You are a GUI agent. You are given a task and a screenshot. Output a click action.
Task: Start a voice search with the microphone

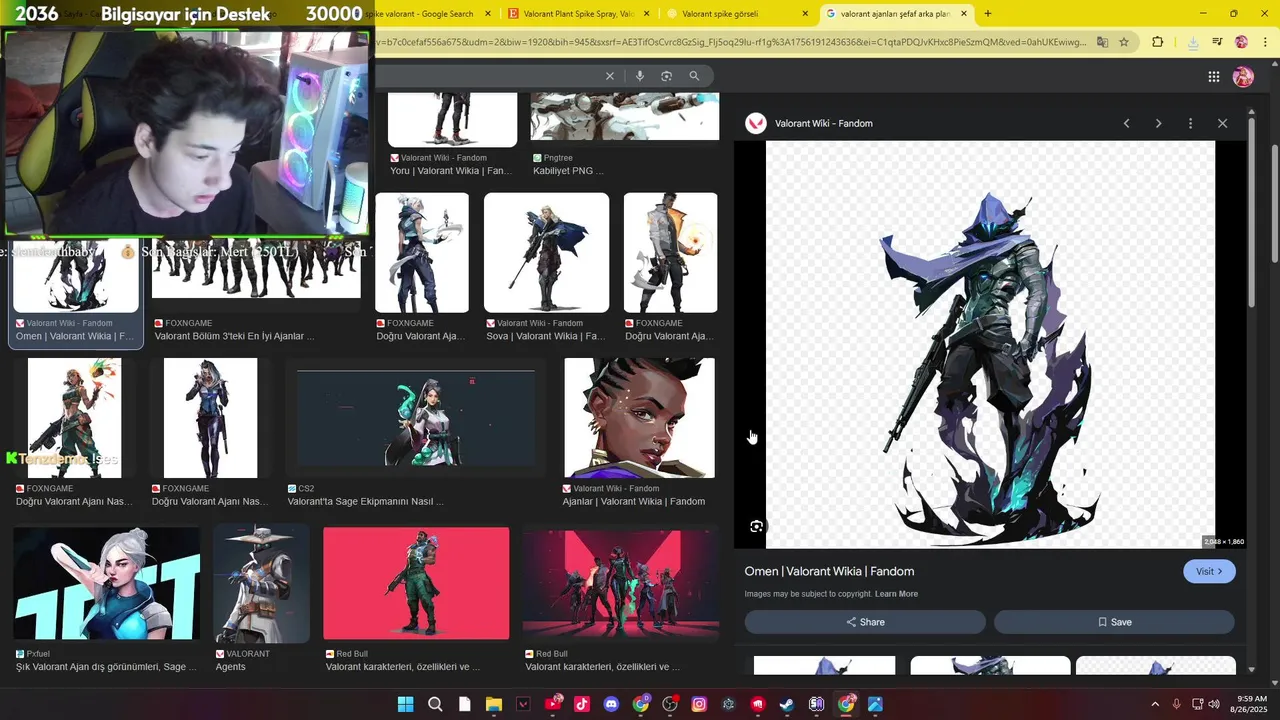(639, 76)
